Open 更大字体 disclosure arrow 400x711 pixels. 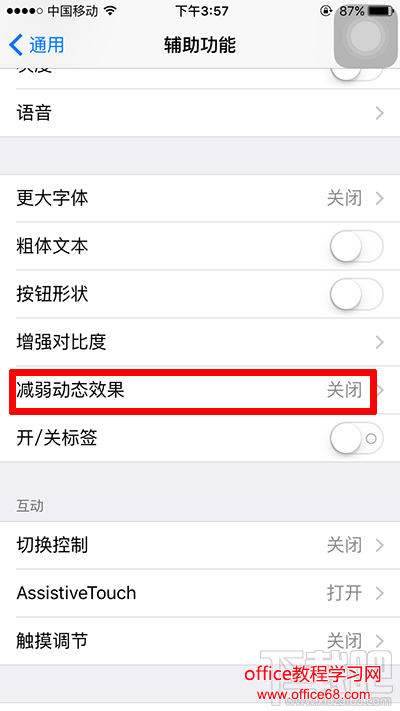(x=380, y=198)
